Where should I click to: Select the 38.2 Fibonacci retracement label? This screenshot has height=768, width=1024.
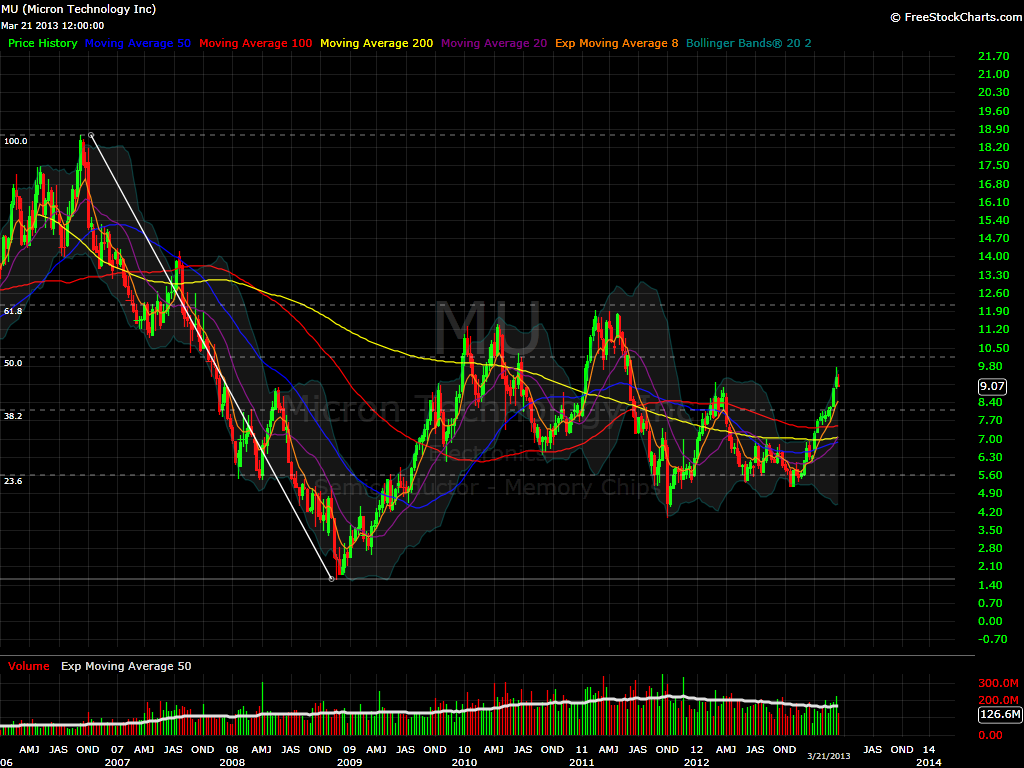click(13, 416)
